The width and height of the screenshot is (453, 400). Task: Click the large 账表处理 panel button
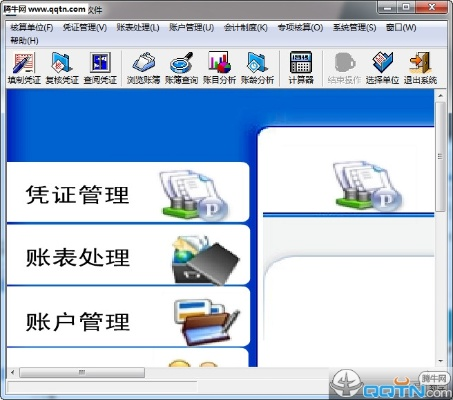pos(128,255)
